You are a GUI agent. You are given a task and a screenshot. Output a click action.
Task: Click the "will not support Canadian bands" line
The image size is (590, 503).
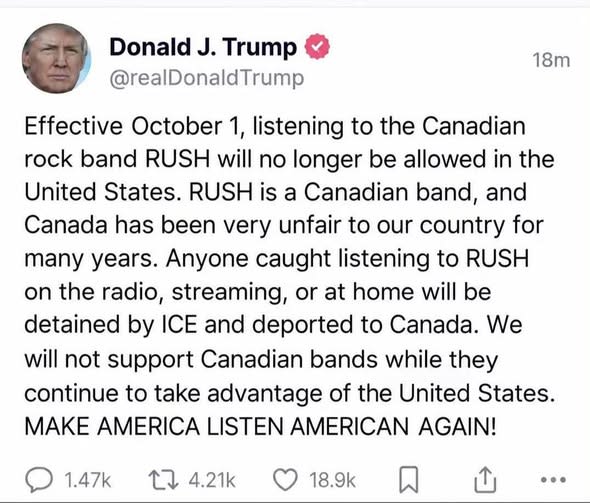point(261,359)
